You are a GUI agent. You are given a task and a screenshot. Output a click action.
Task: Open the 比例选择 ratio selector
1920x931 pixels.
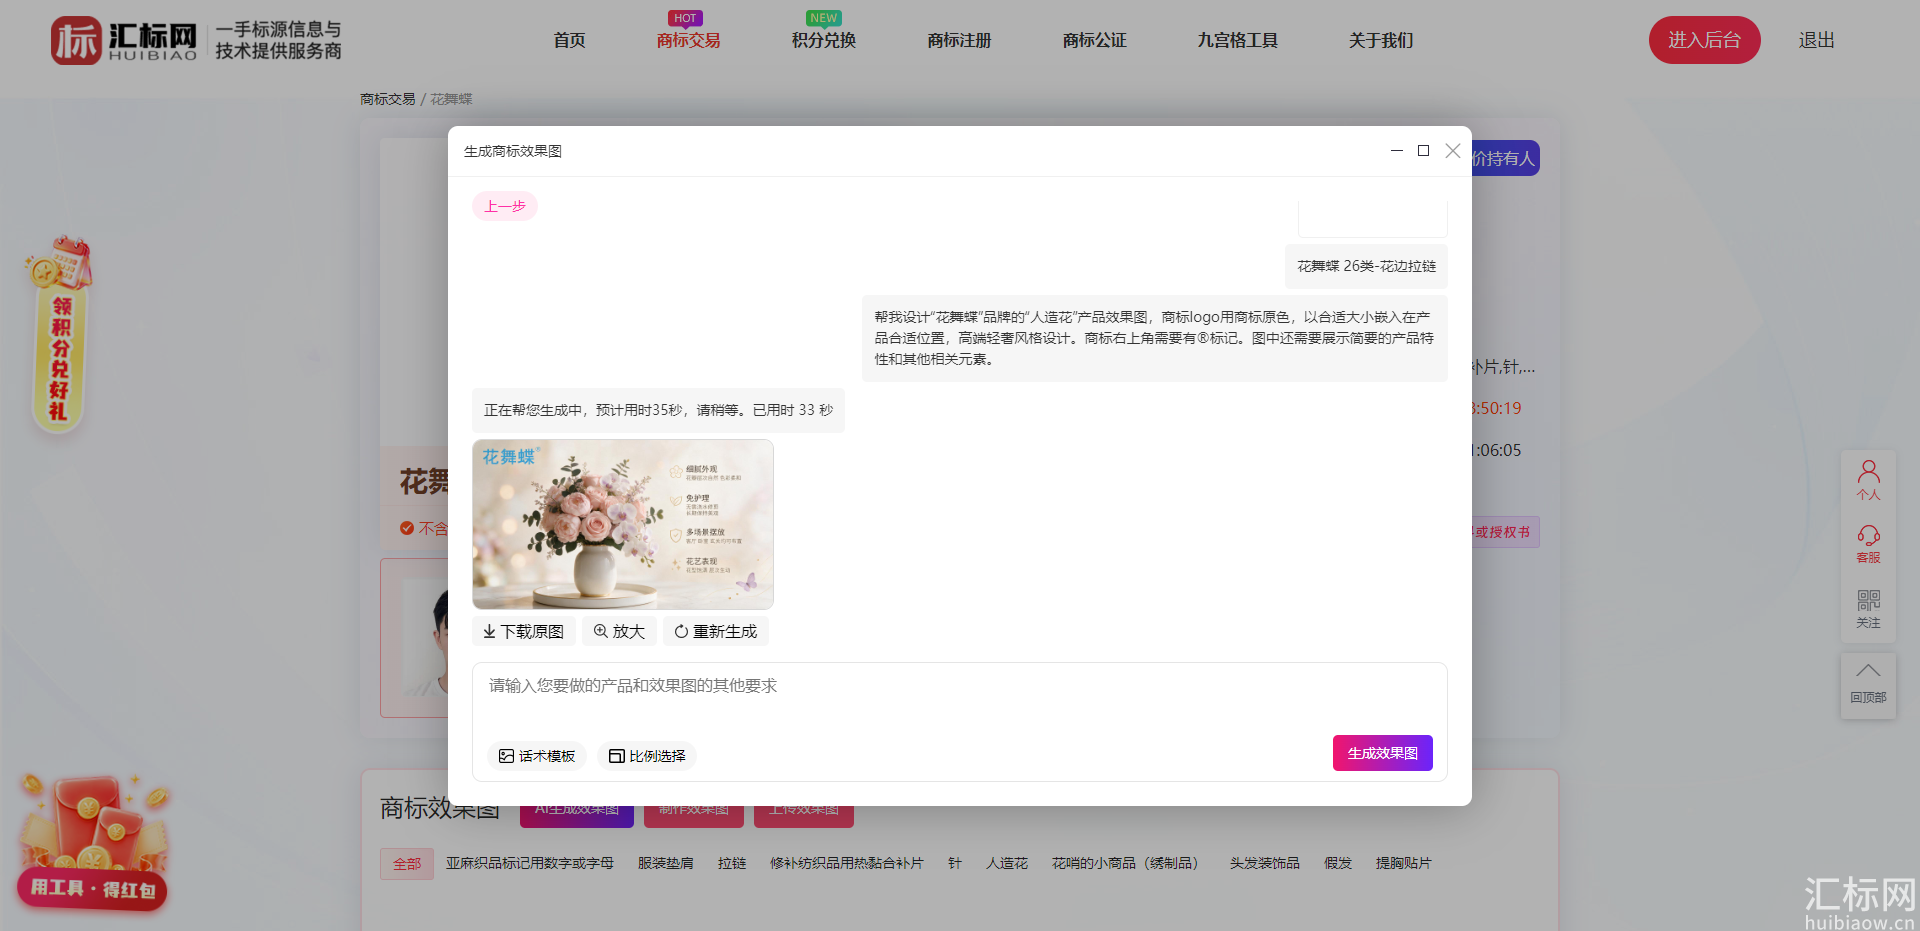(647, 756)
